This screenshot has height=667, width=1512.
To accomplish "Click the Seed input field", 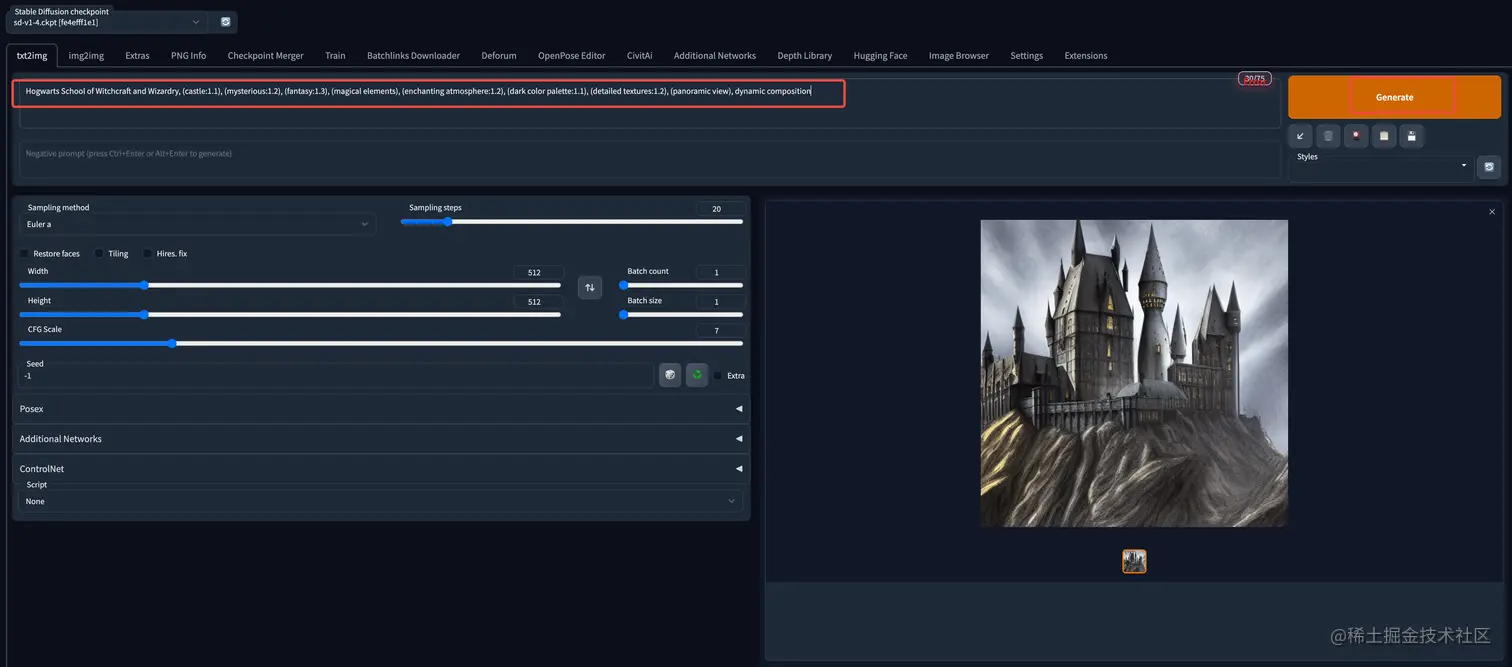I will (x=336, y=376).
